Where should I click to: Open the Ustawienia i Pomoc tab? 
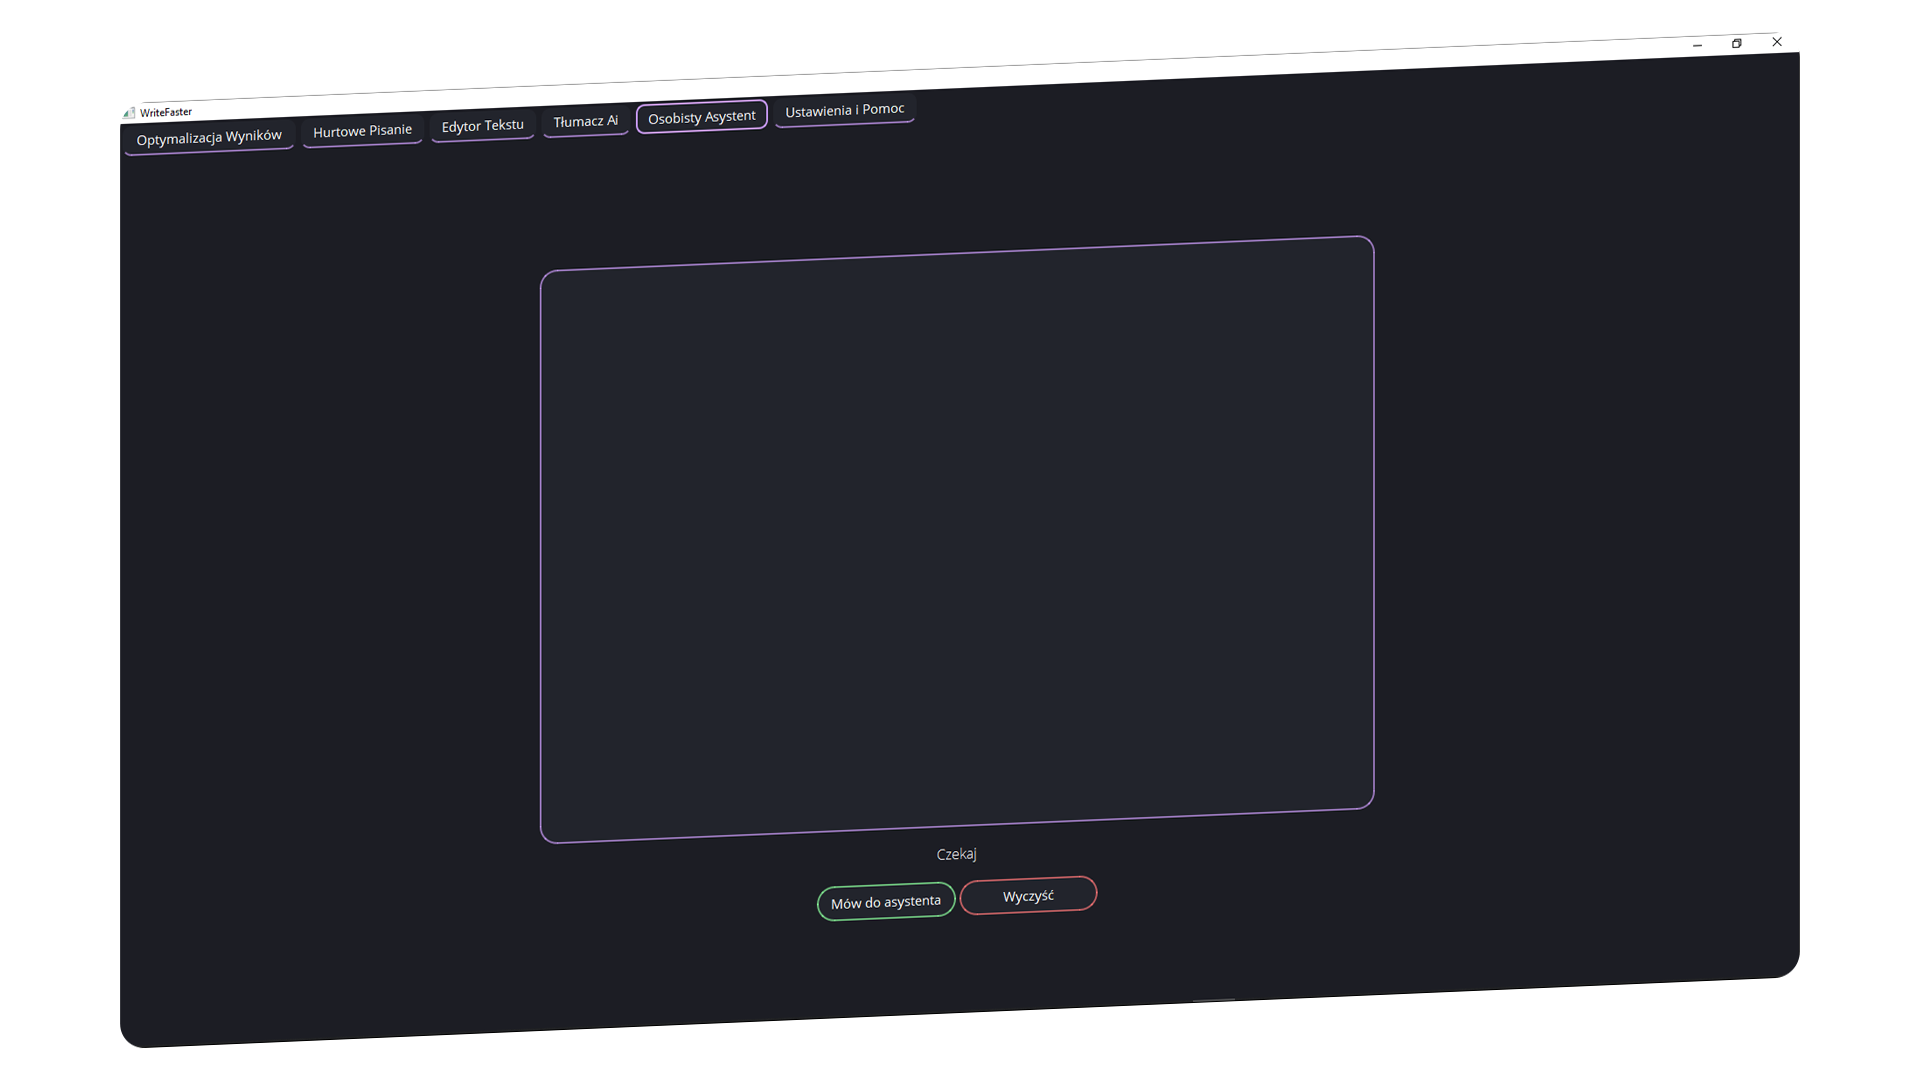[845, 110]
